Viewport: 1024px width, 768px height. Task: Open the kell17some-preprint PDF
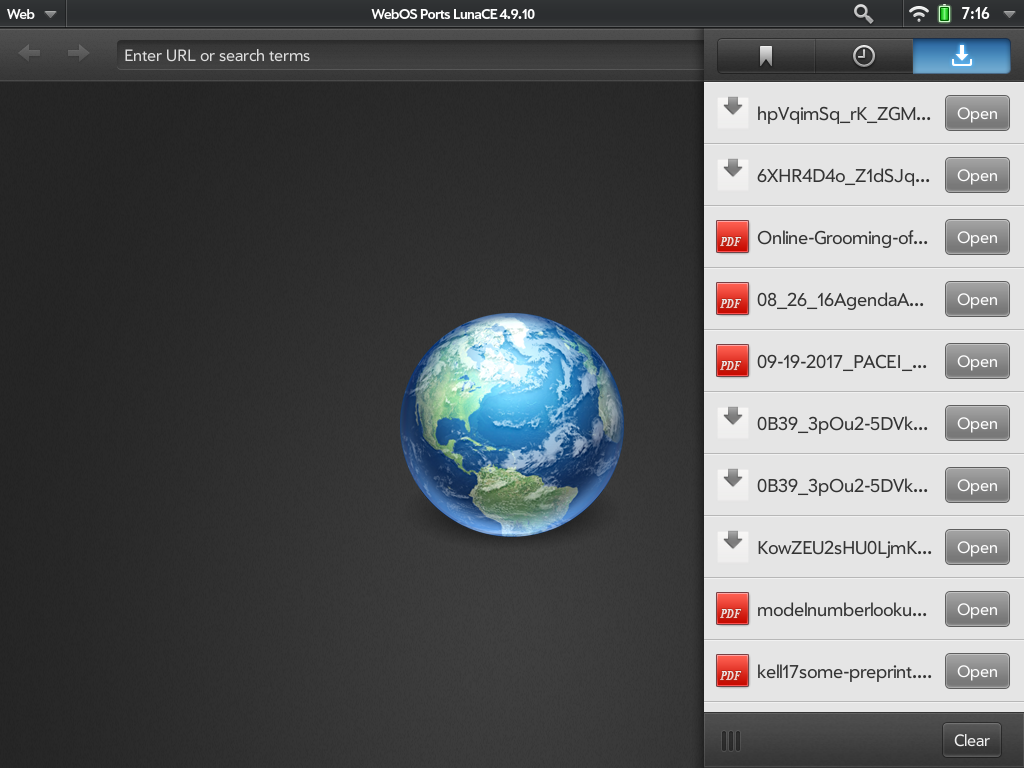[977, 671]
